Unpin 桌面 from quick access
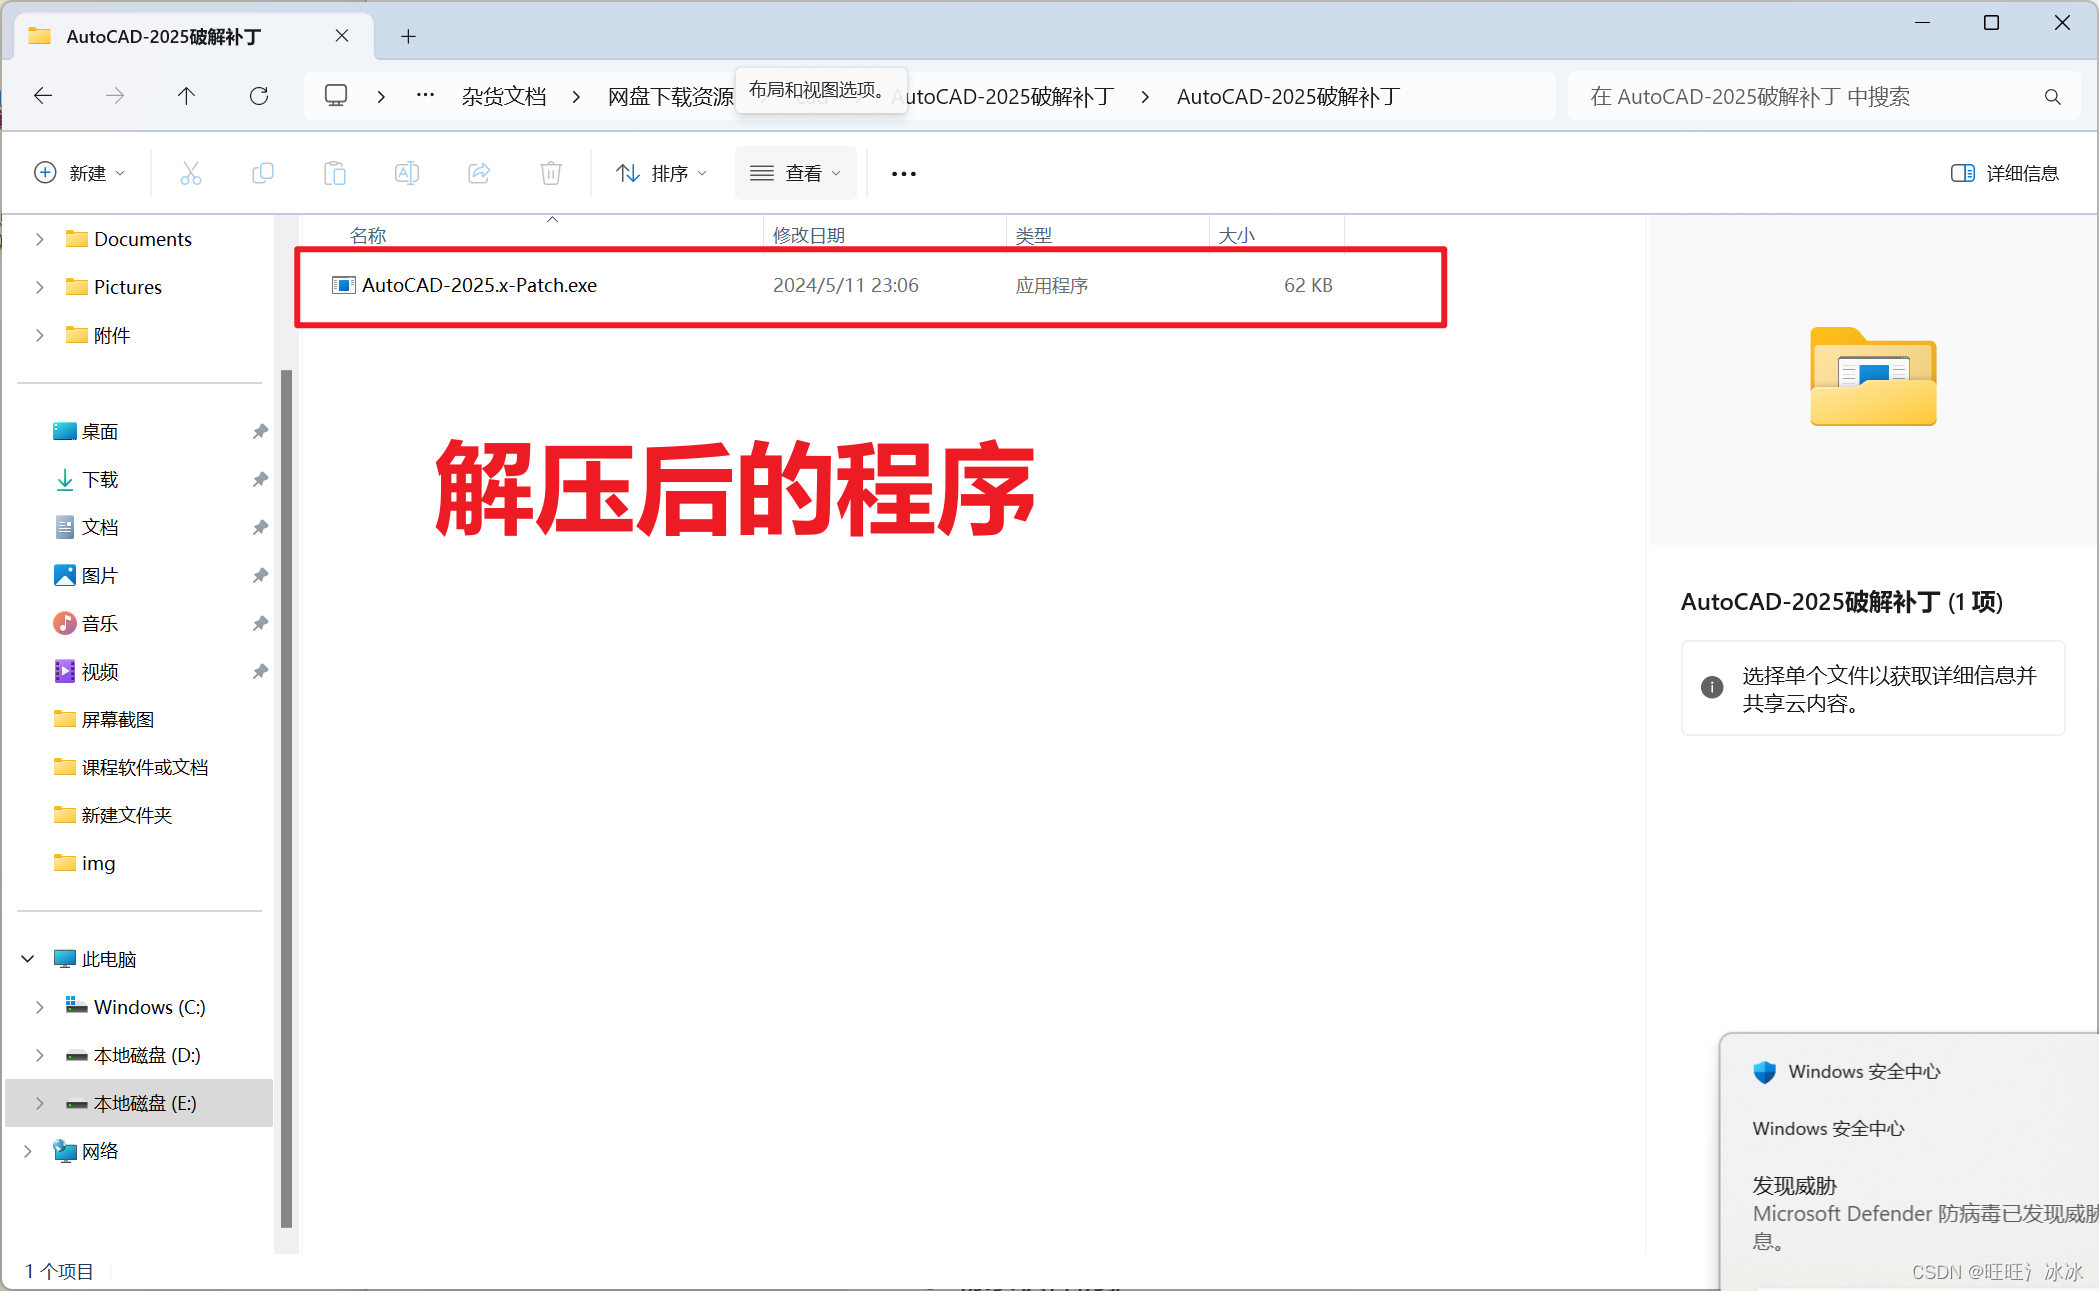The image size is (2099, 1291). 260,431
